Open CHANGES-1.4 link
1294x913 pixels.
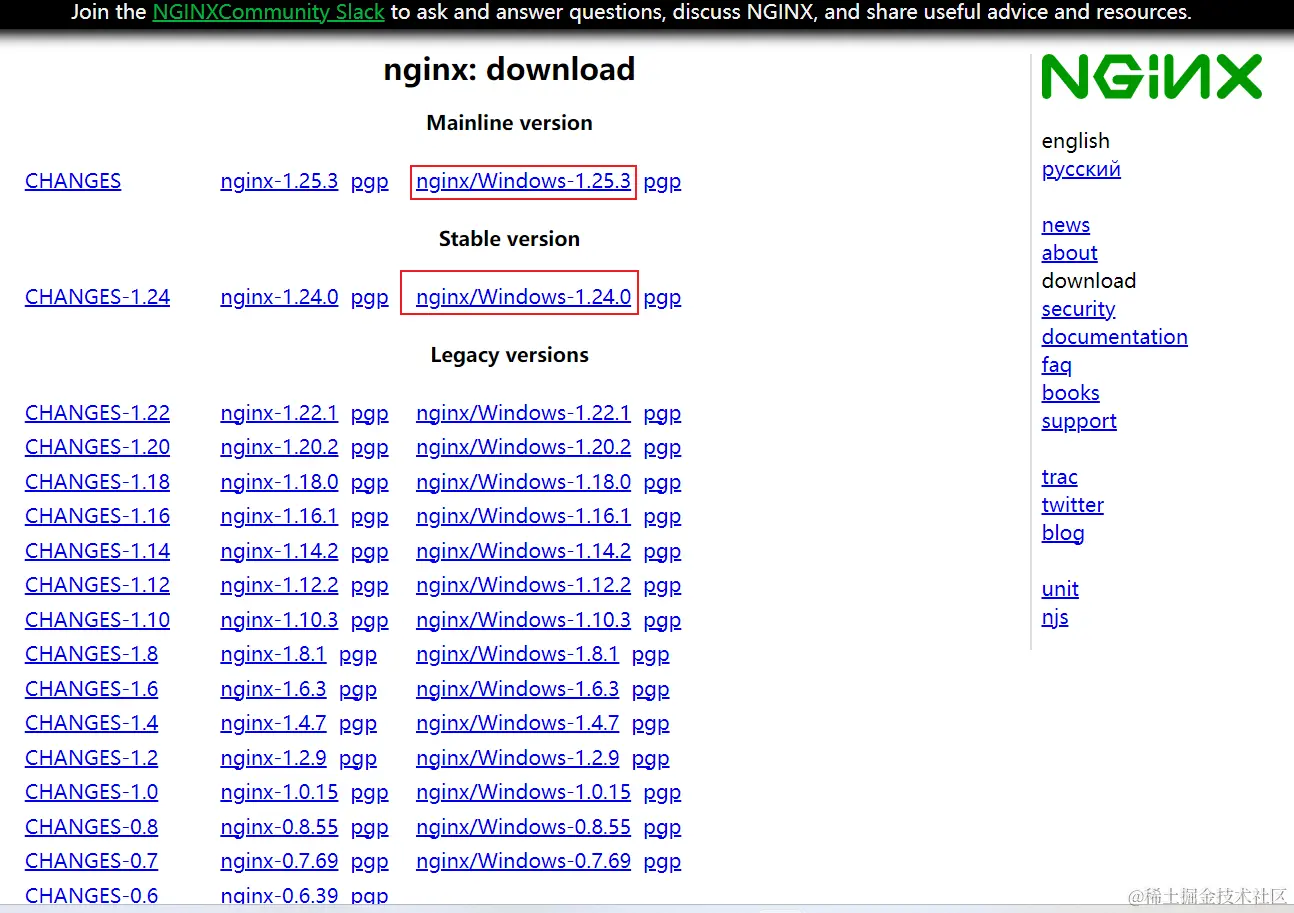91,723
